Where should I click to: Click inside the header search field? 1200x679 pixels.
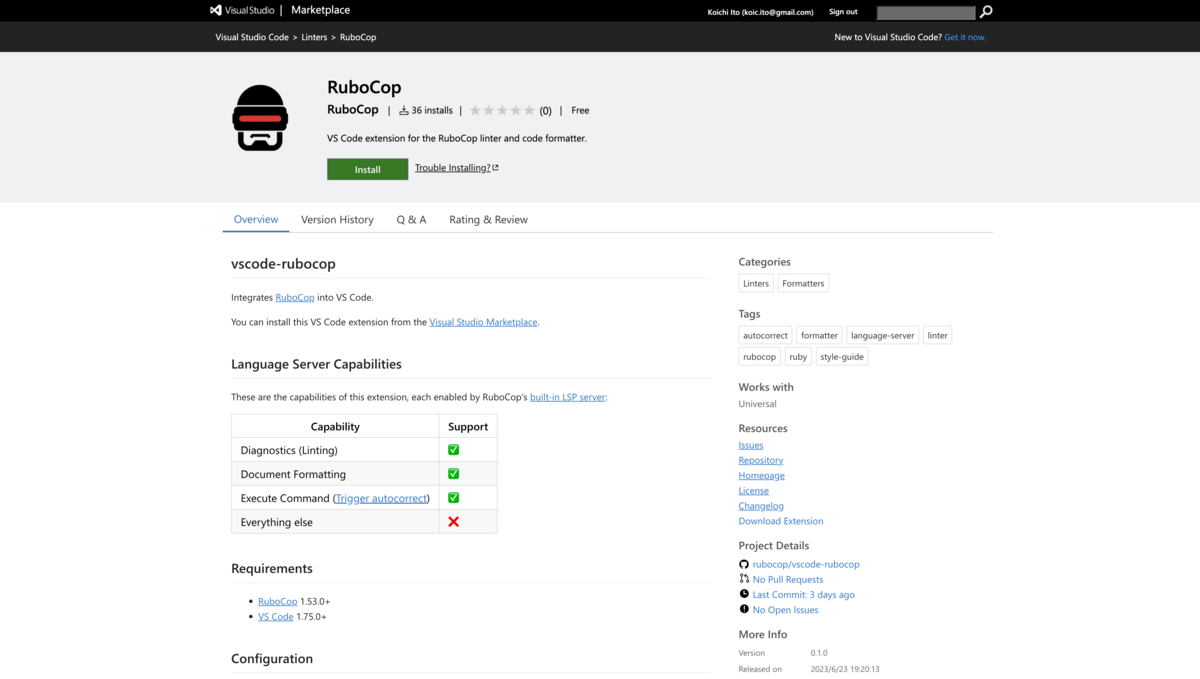925,11
